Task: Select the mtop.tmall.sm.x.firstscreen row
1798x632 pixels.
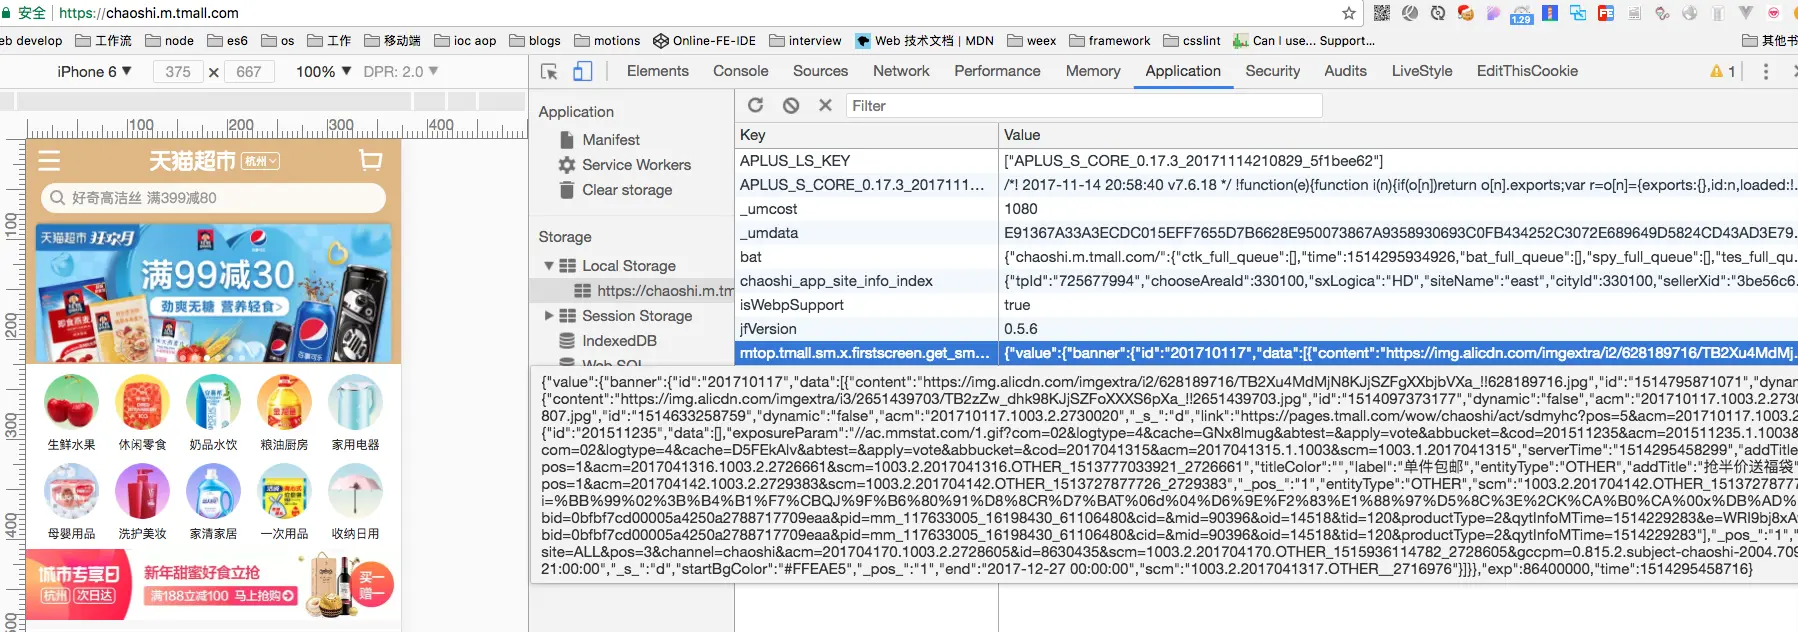Action: 1266,353
